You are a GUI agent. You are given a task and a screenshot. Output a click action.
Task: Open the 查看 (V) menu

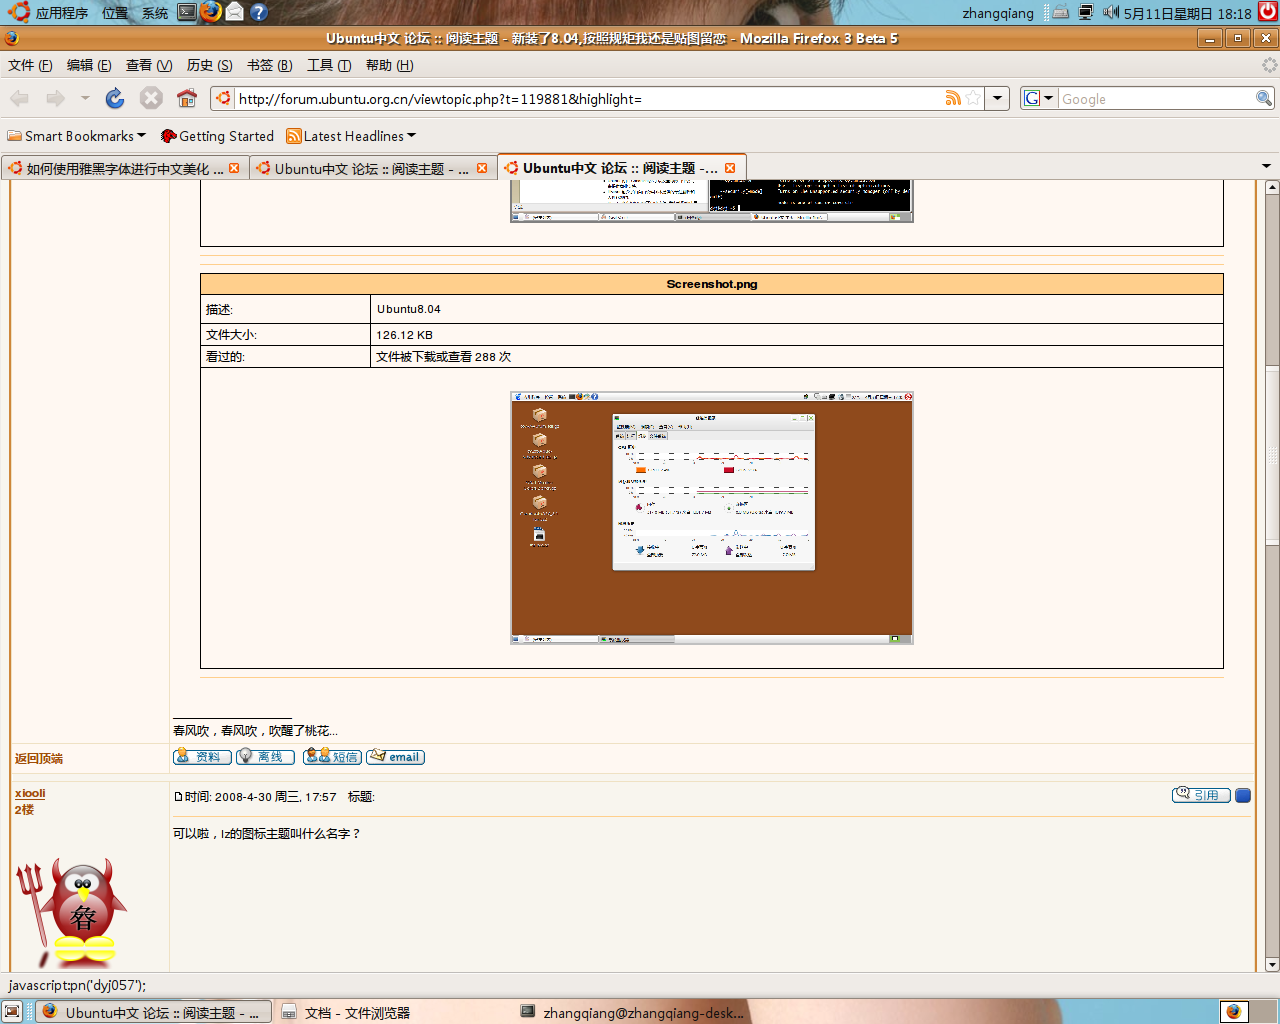pyautogui.click(x=149, y=65)
